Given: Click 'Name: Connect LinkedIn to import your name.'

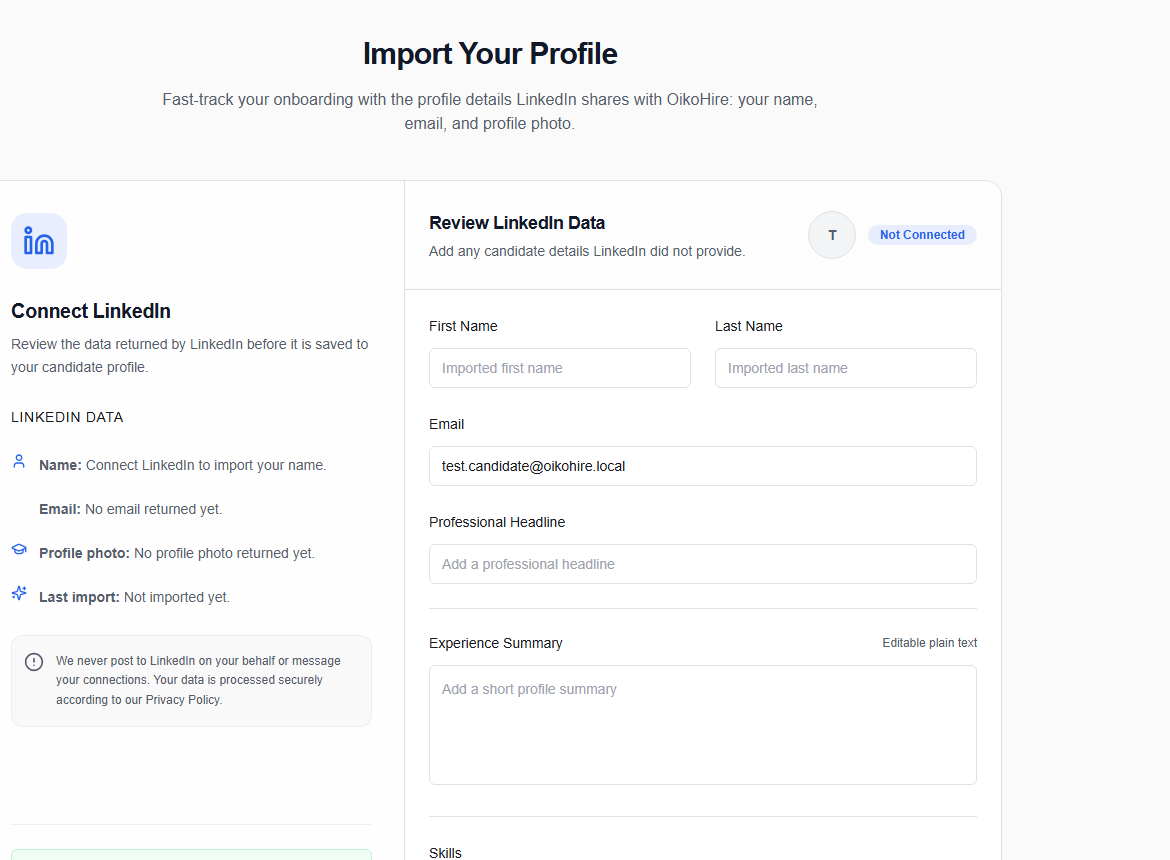Looking at the screenshot, I should (183, 465).
